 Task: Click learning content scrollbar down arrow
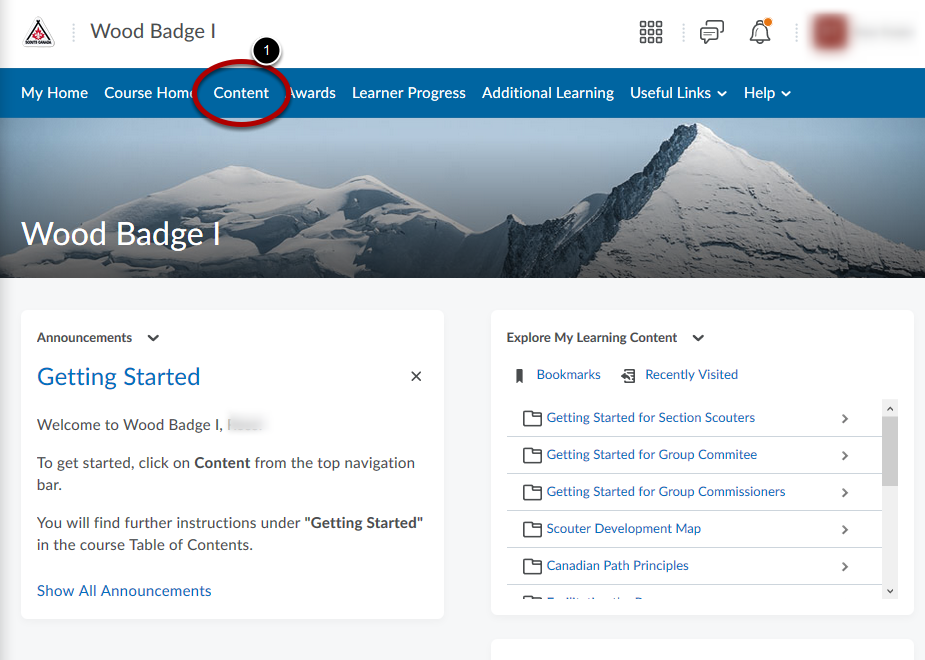click(x=890, y=591)
